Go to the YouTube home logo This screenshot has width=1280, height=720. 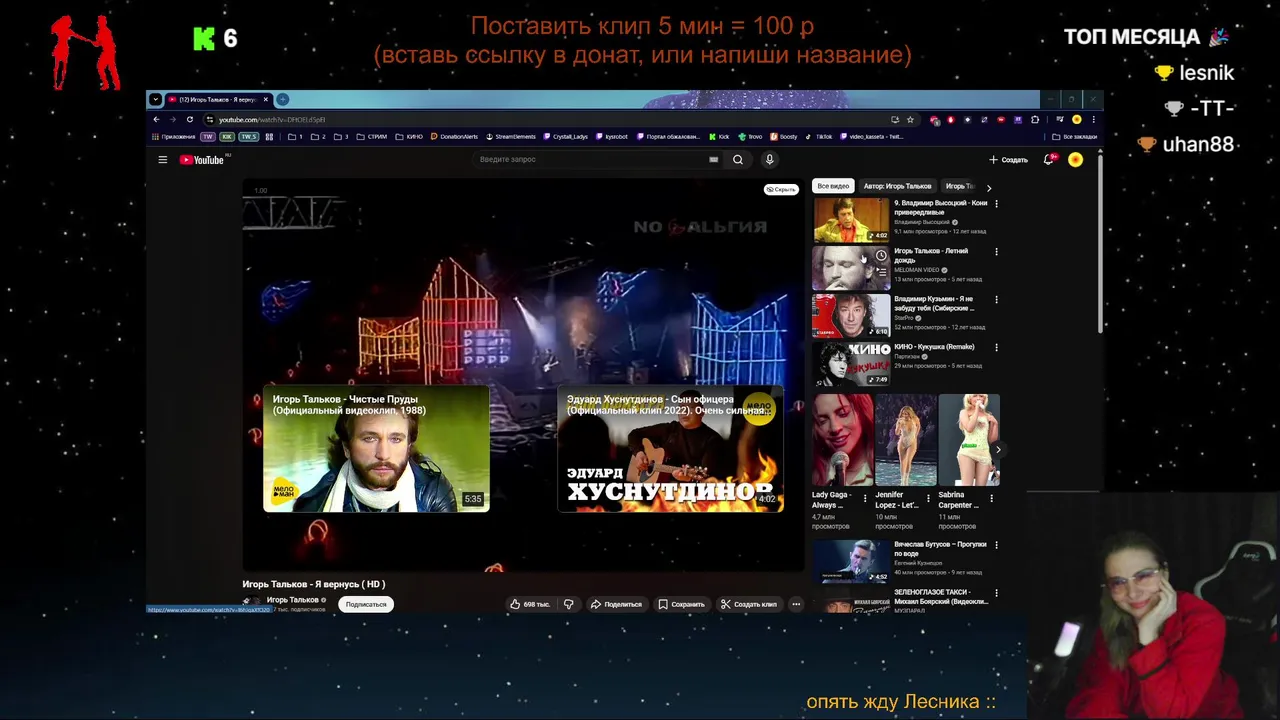tap(203, 160)
